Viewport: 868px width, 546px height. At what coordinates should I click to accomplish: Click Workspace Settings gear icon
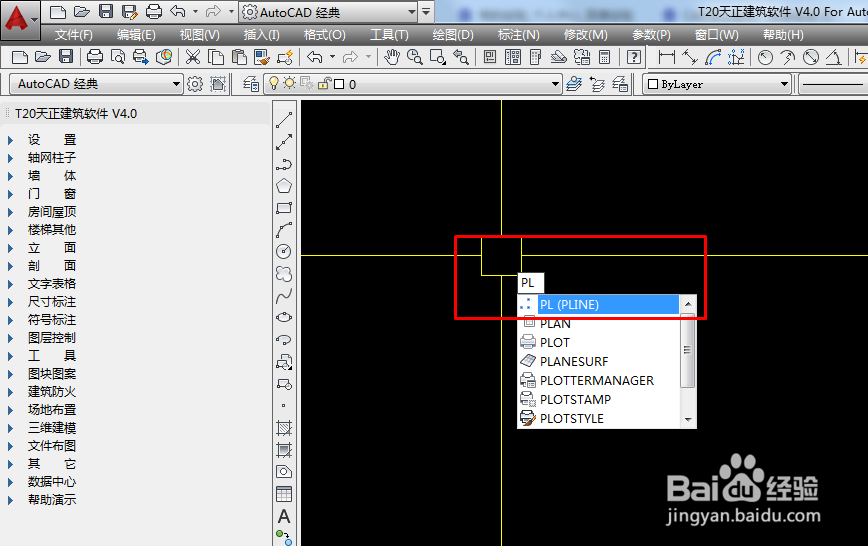(195, 84)
